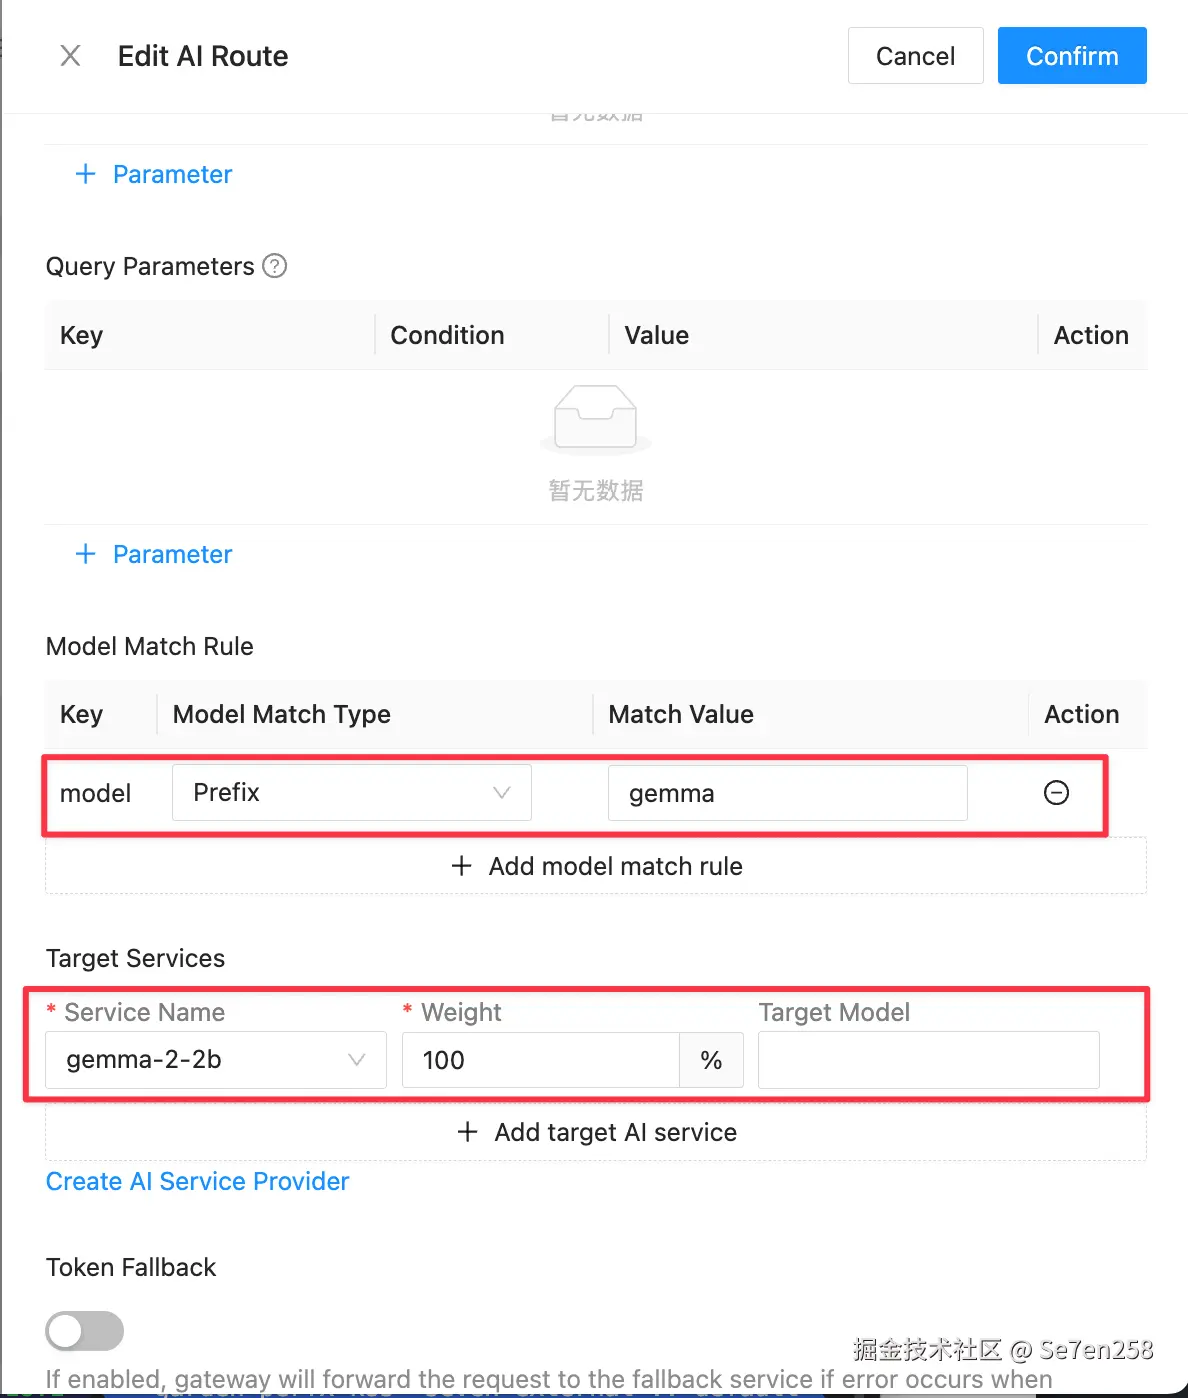Add a Parameter under Query Parameters table
1188x1398 pixels.
[x=154, y=554]
